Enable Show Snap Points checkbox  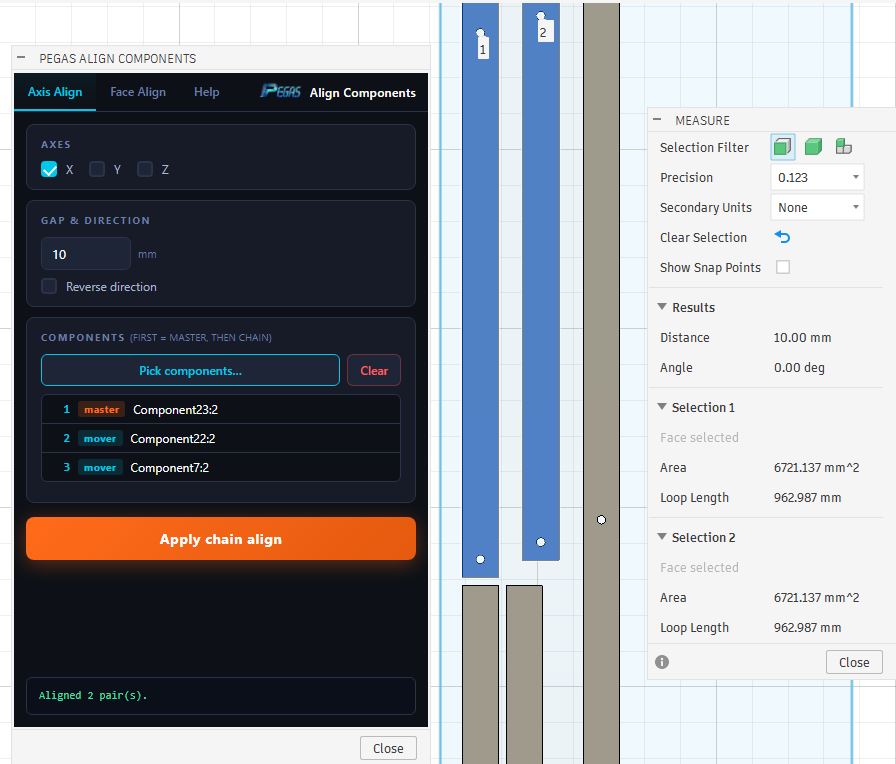[783, 267]
